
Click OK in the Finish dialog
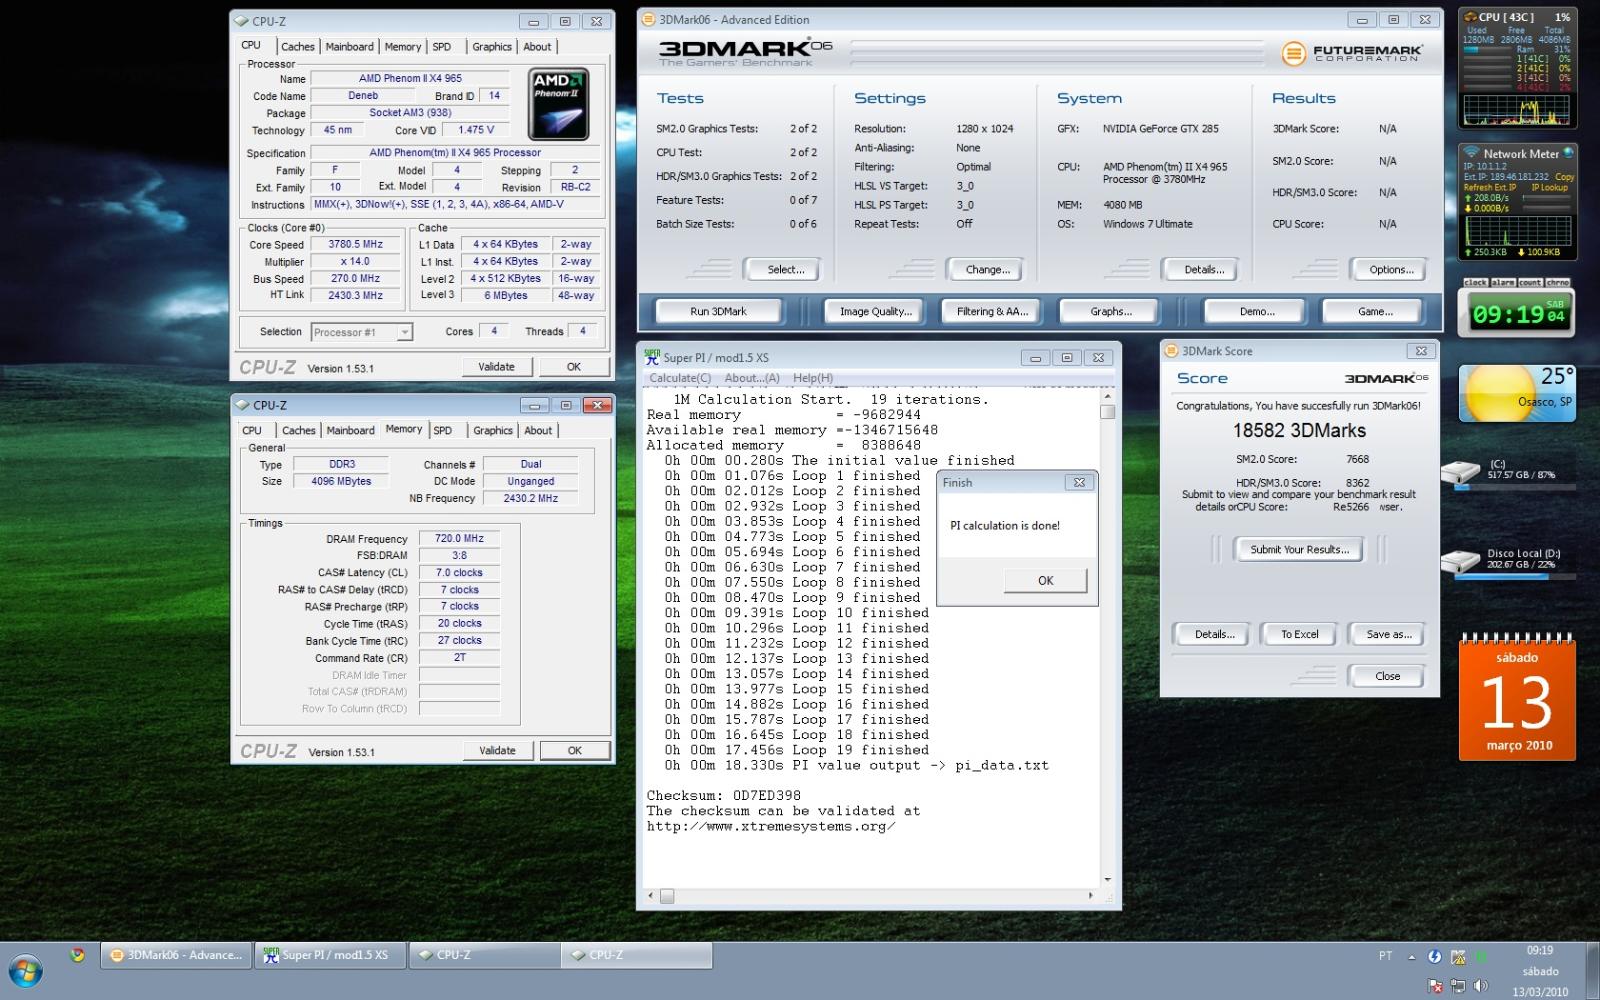click(1045, 580)
